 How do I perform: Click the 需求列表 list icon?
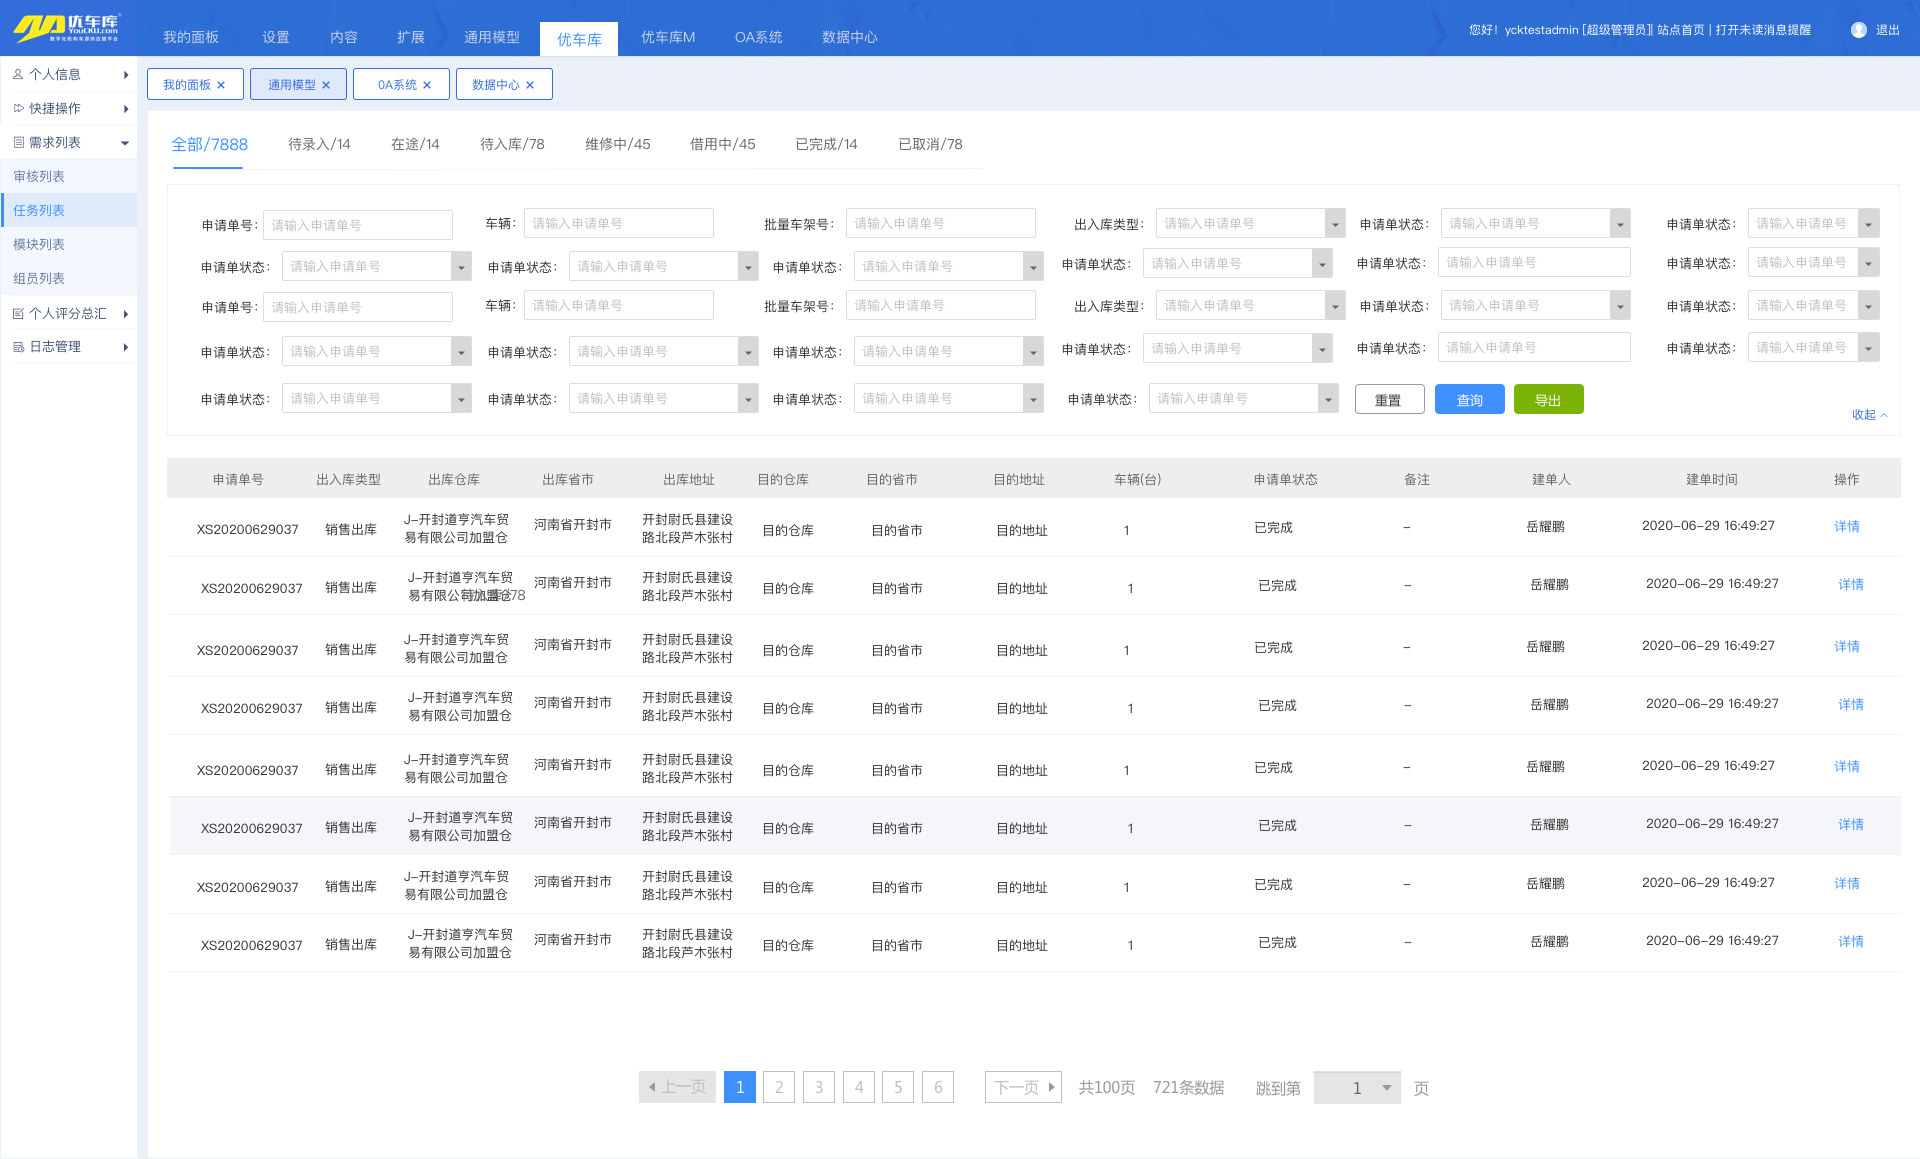(x=18, y=142)
